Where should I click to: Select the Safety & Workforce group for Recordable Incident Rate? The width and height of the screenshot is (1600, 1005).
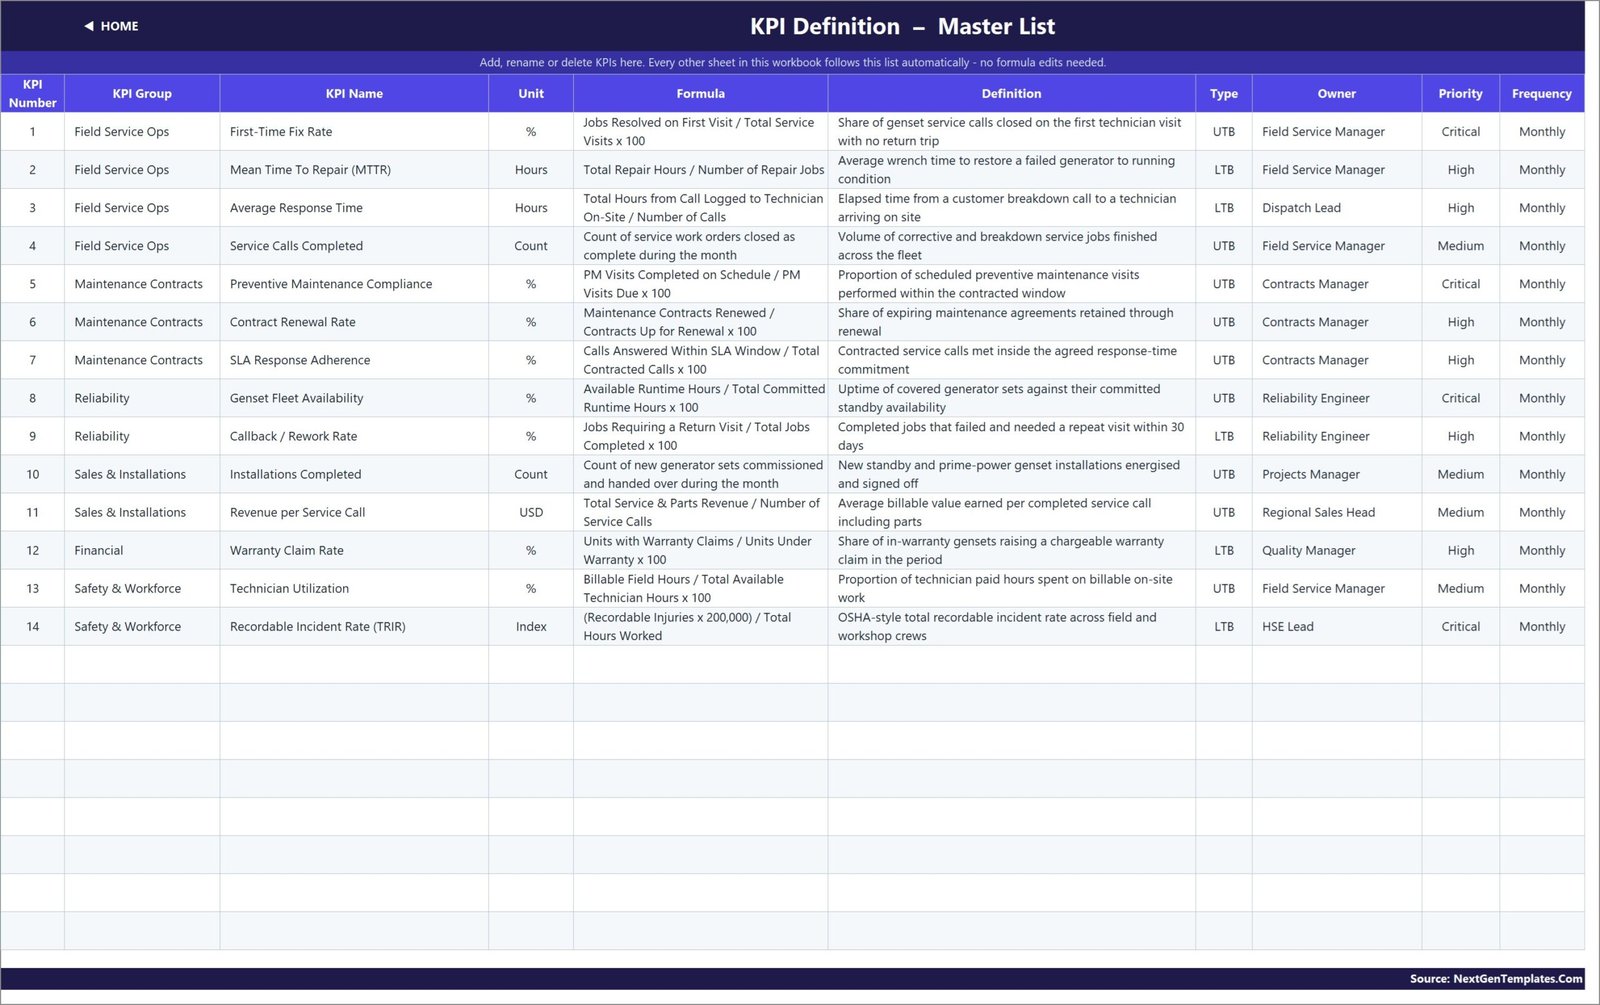click(142, 626)
